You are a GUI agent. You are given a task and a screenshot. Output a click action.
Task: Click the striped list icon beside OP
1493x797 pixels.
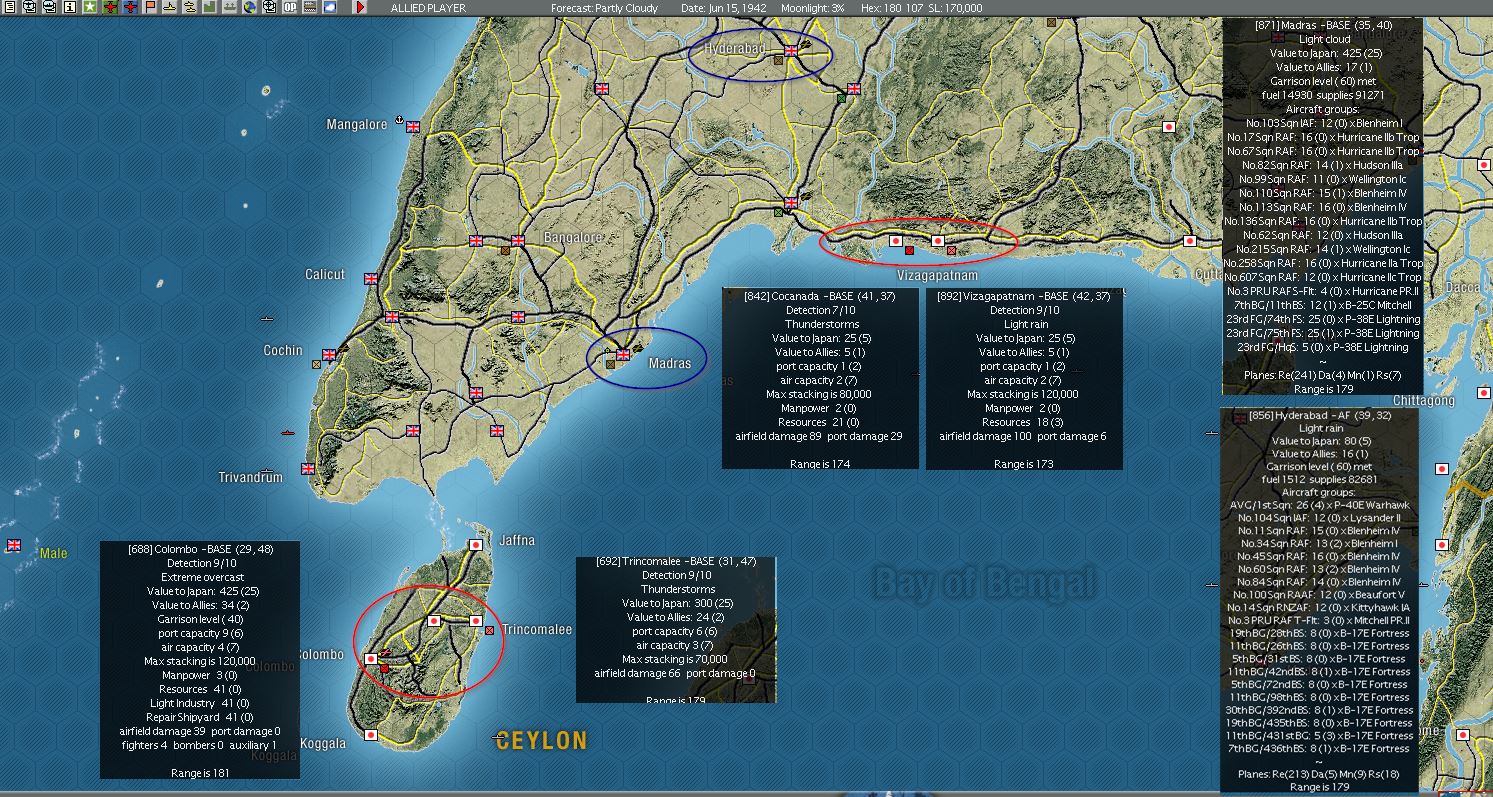point(310,7)
